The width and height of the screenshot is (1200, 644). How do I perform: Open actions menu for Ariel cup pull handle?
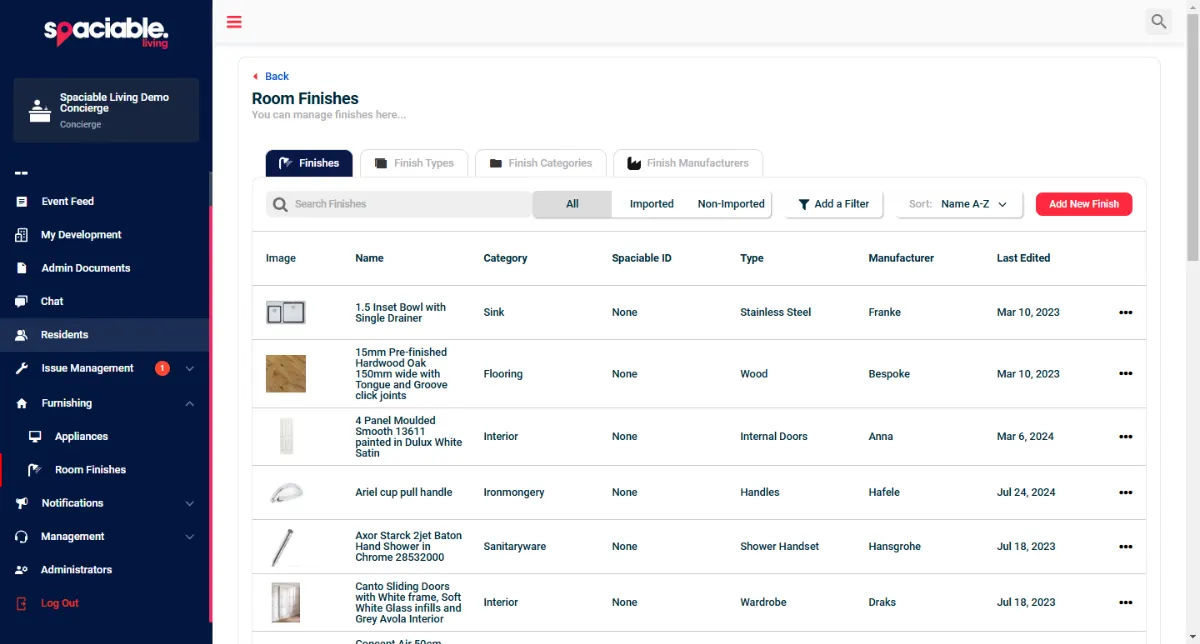pos(1125,493)
